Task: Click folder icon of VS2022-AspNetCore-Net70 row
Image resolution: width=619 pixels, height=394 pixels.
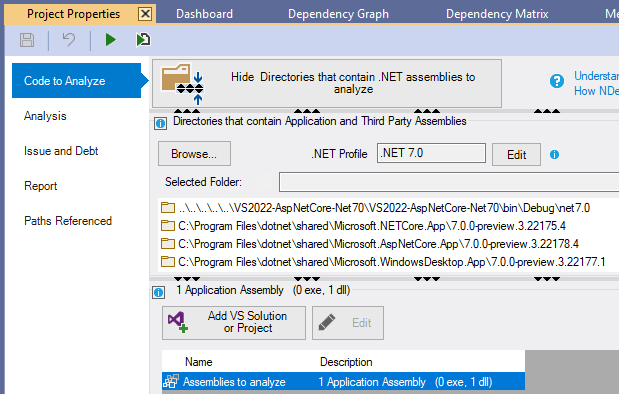Action: point(168,207)
